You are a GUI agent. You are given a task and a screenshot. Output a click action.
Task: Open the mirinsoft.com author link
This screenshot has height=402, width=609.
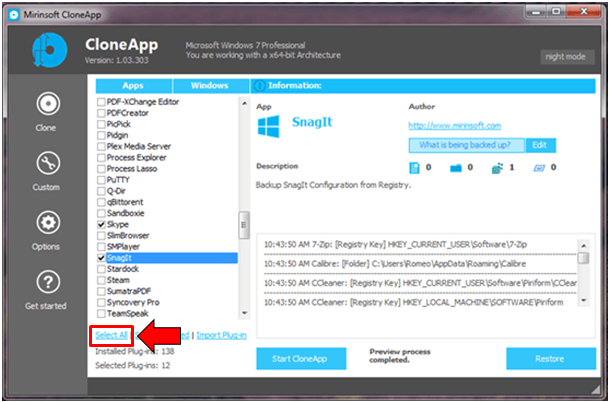point(454,126)
